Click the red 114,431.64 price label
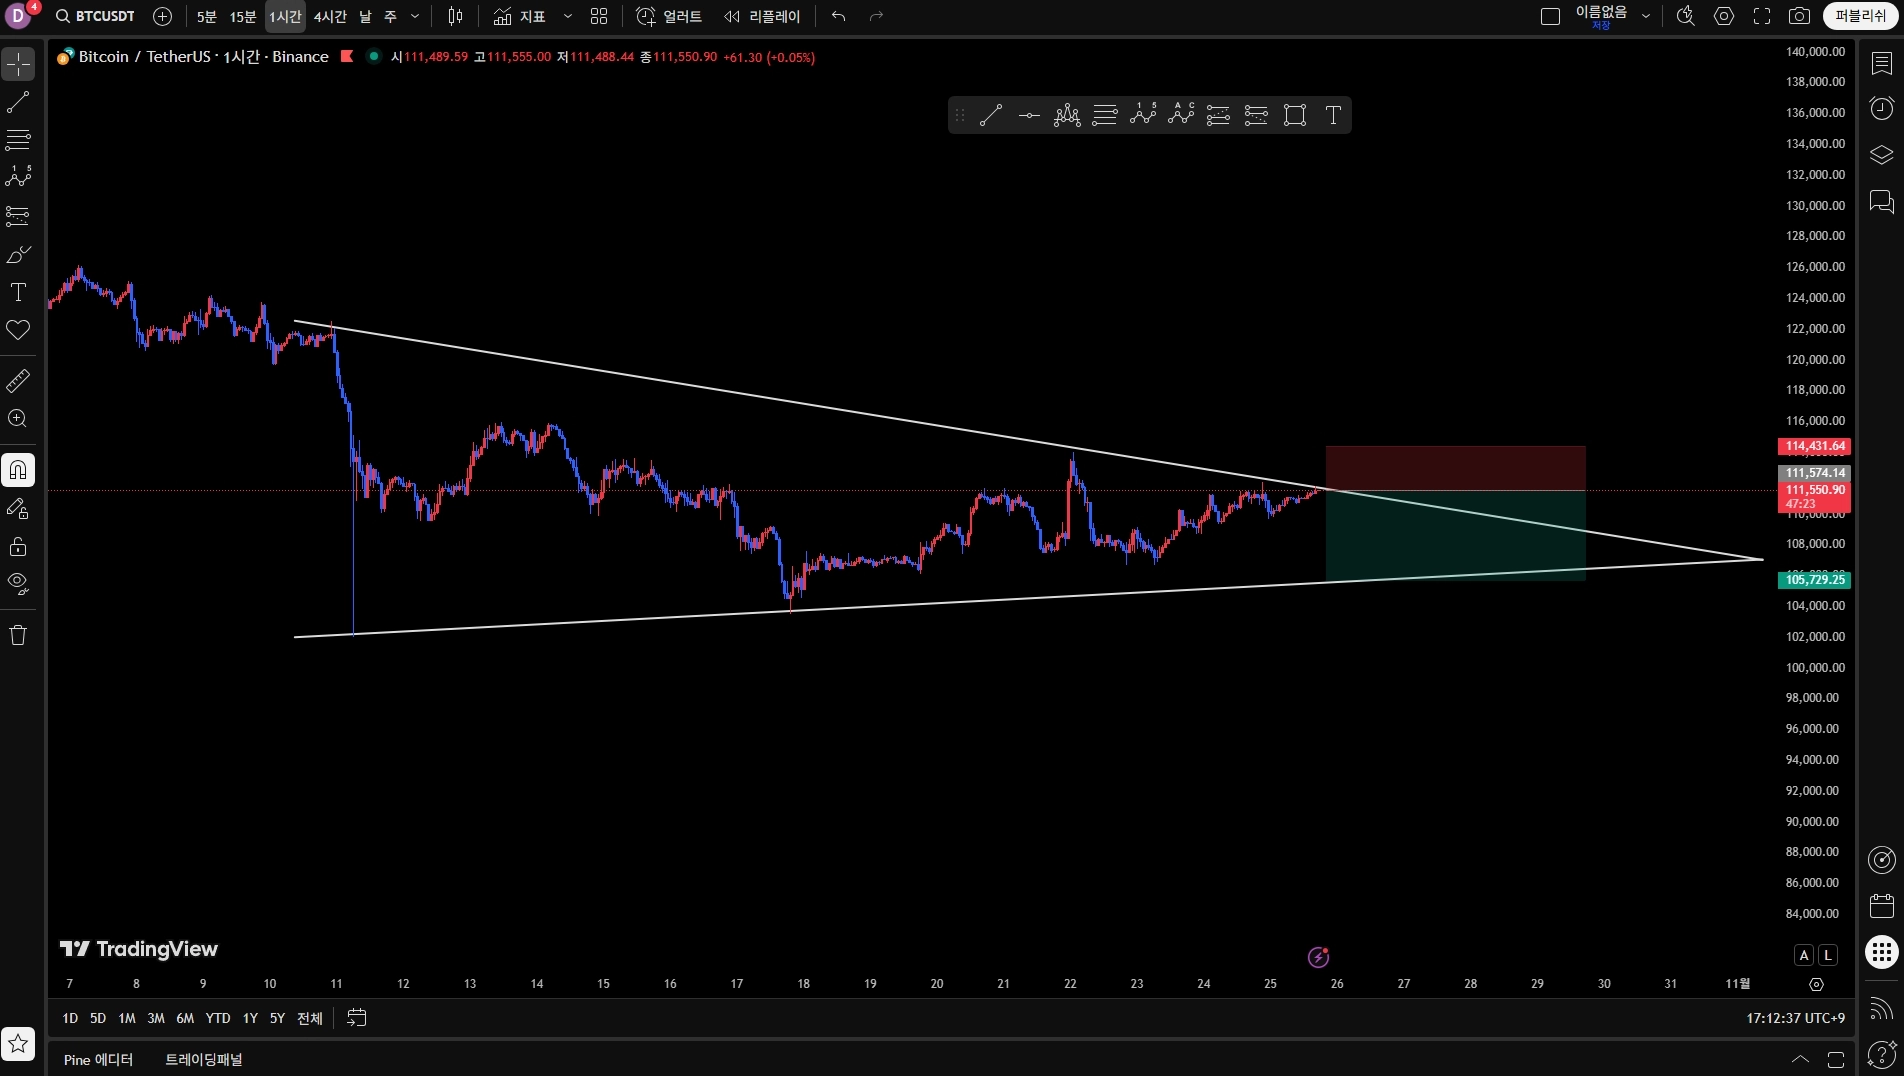Image resolution: width=1904 pixels, height=1076 pixels. (x=1814, y=446)
